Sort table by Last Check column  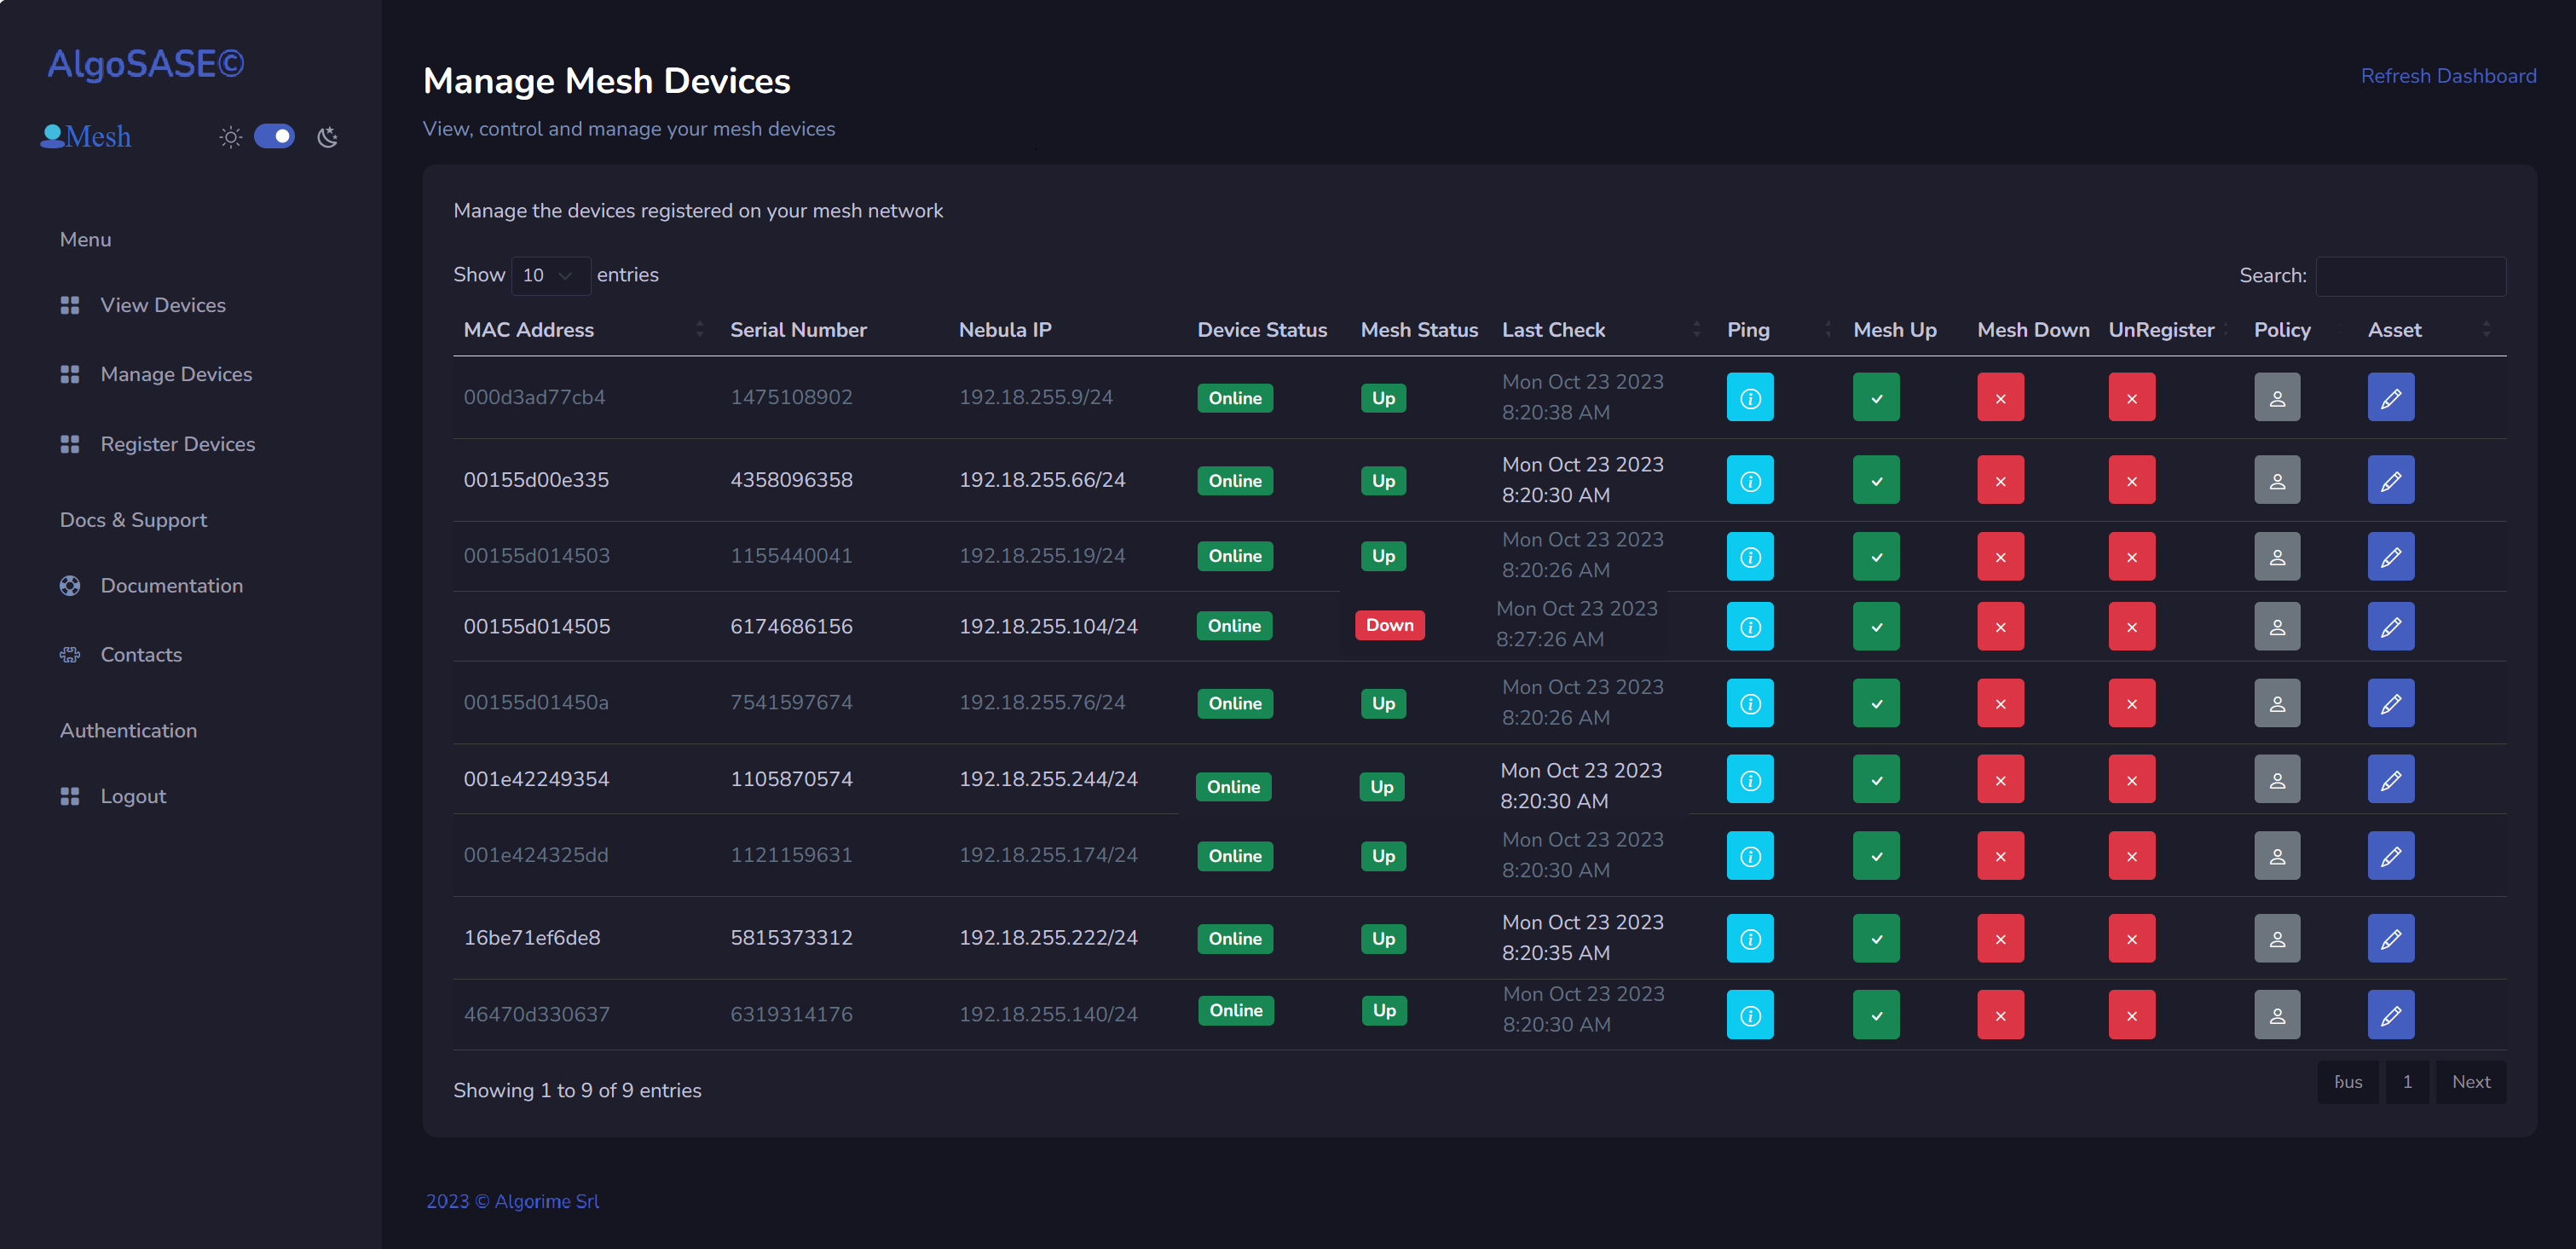pos(1553,330)
